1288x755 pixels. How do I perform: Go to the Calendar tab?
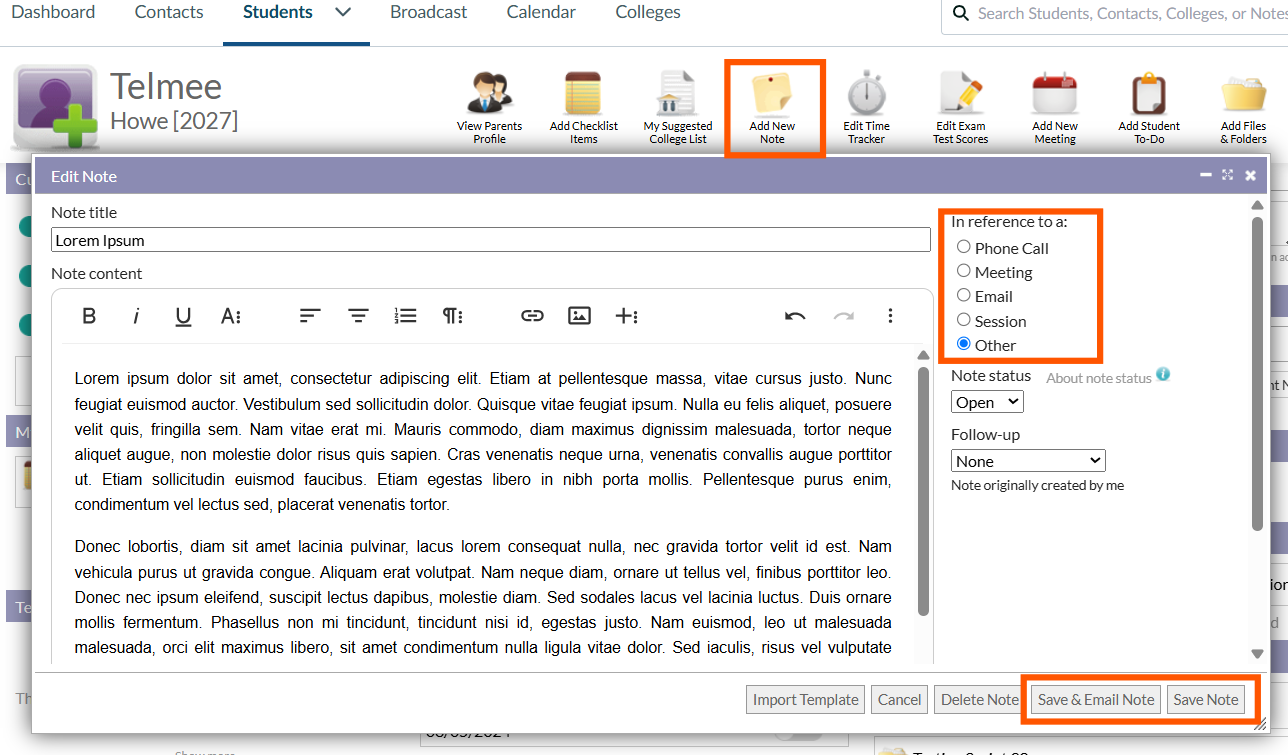[541, 13]
